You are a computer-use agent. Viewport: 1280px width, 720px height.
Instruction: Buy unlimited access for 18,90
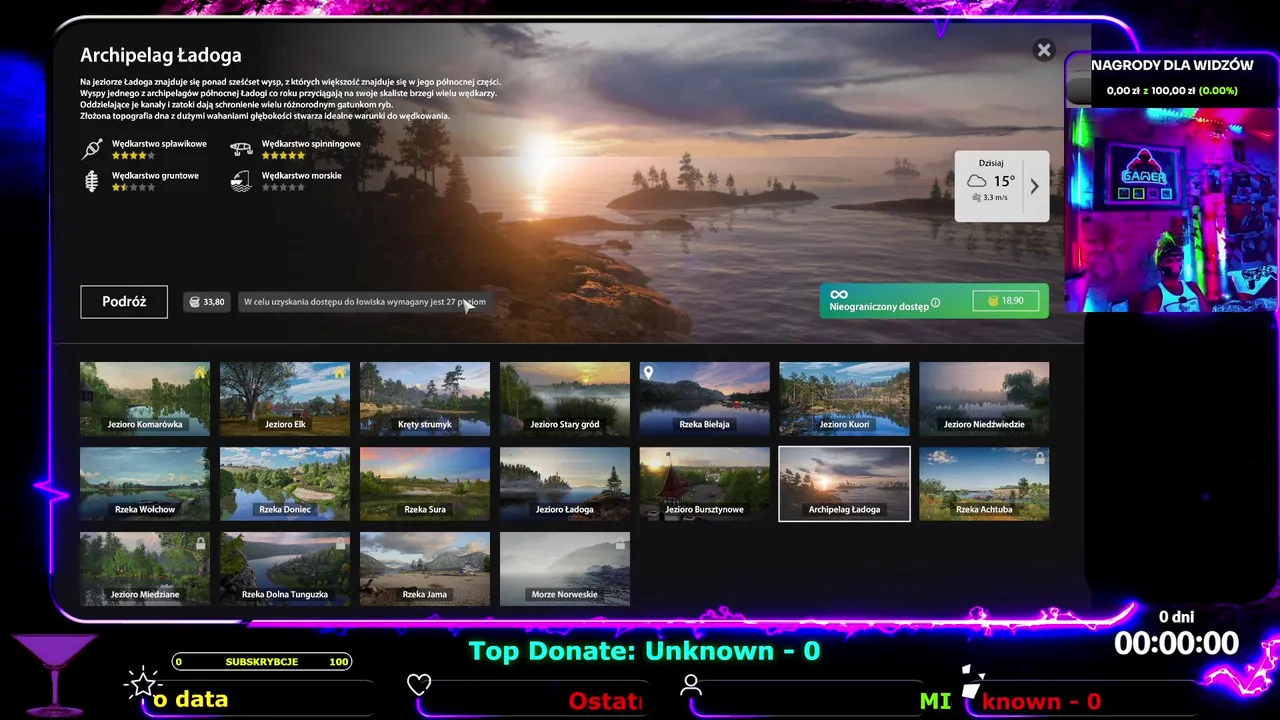1005,300
